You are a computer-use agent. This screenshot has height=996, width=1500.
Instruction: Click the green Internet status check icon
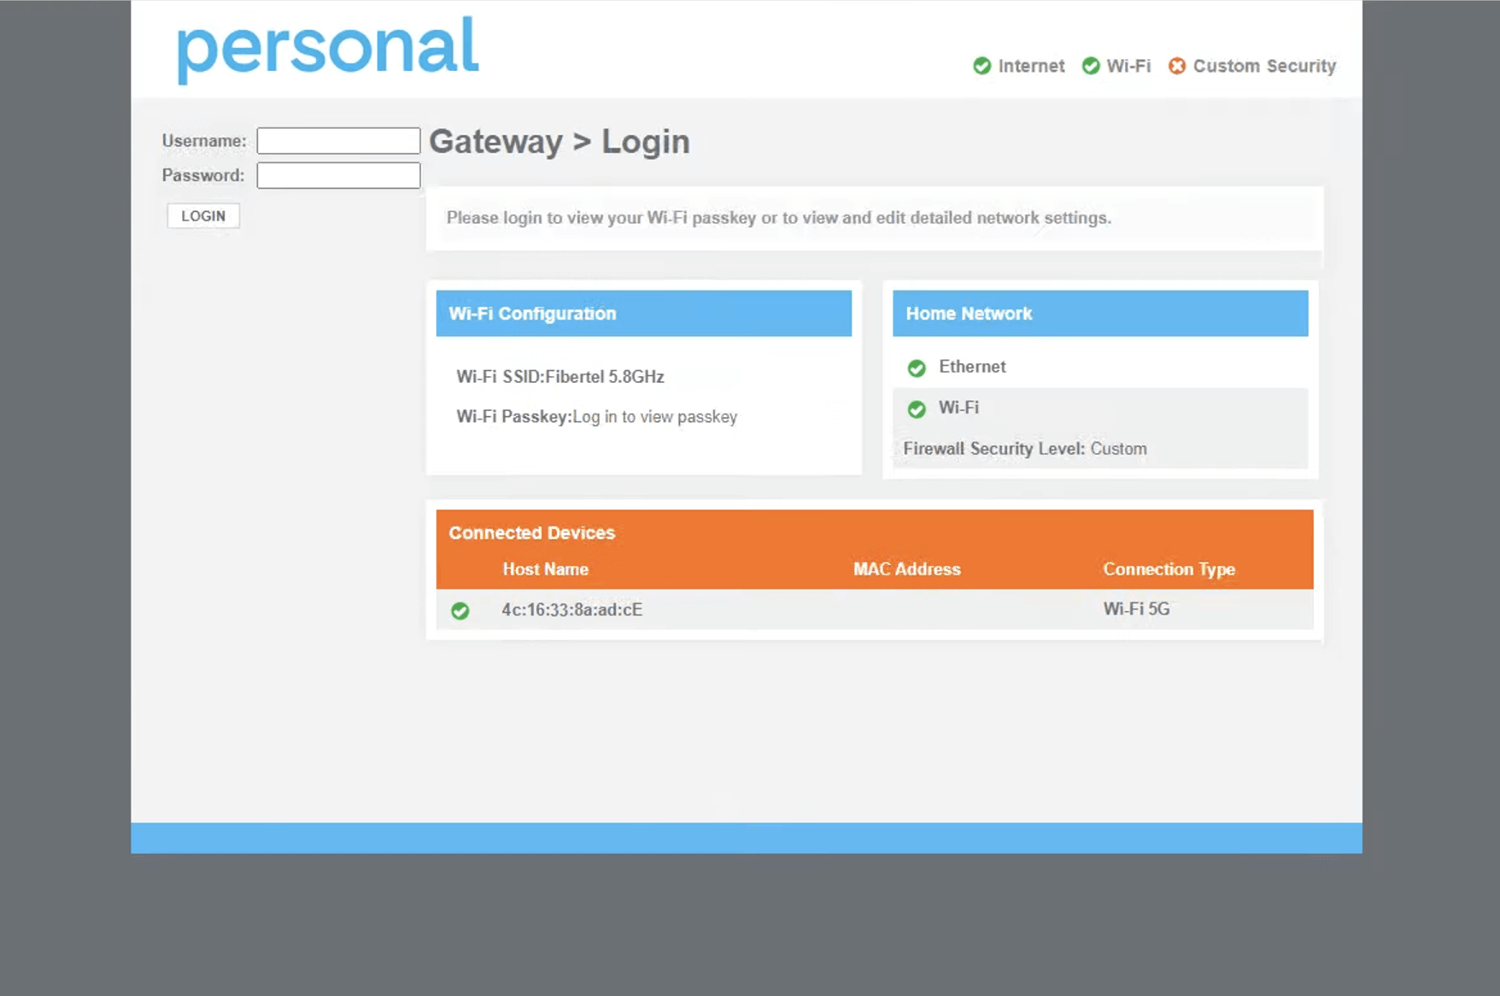pos(982,66)
